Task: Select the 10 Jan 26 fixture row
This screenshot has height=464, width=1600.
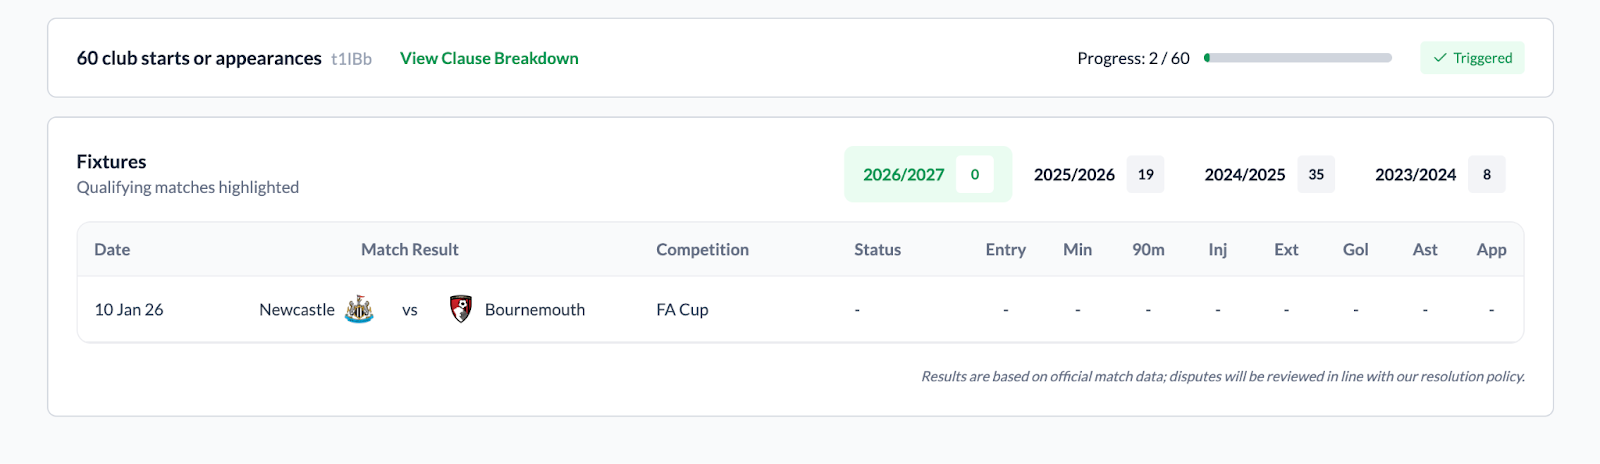Action: [x=129, y=310]
